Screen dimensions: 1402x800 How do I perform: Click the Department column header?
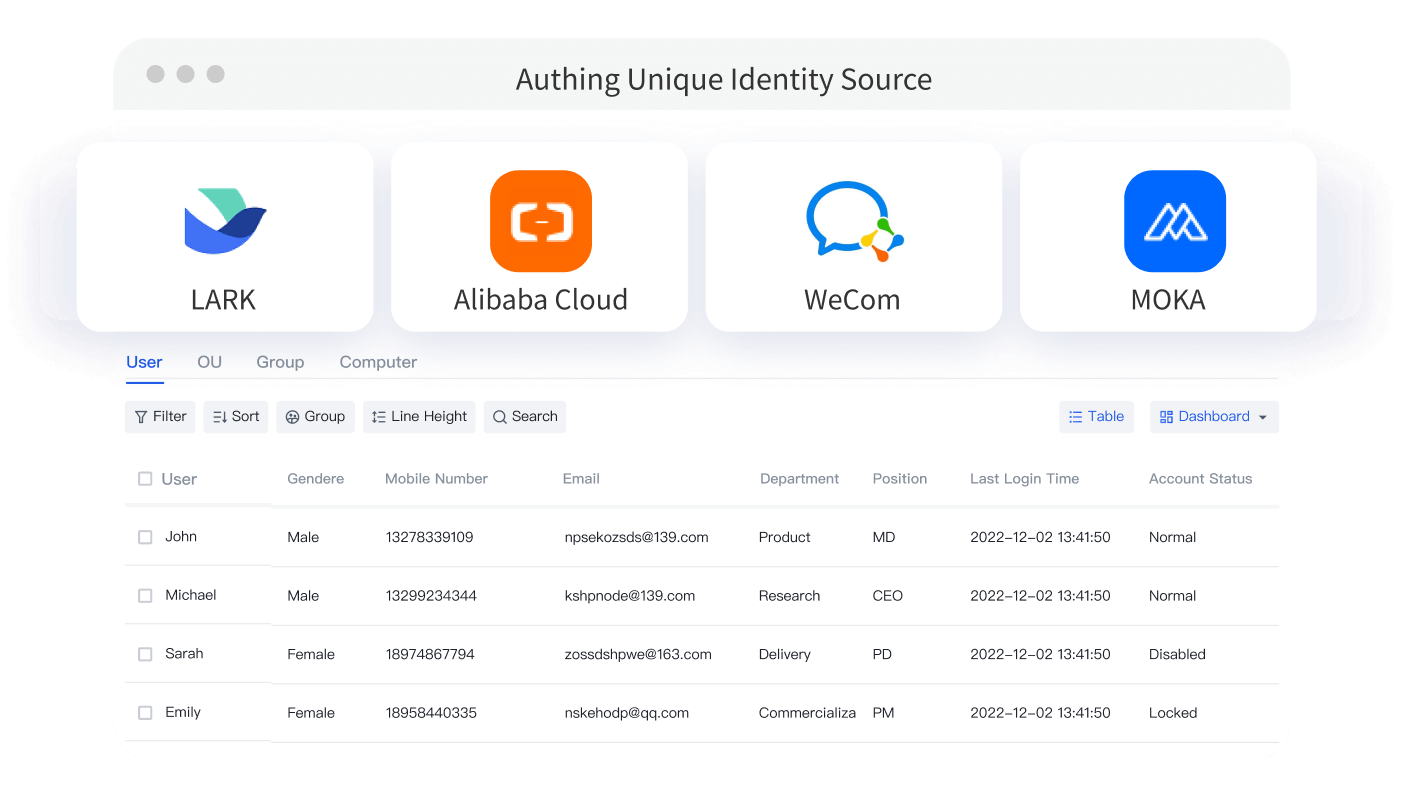(x=799, y=479)
